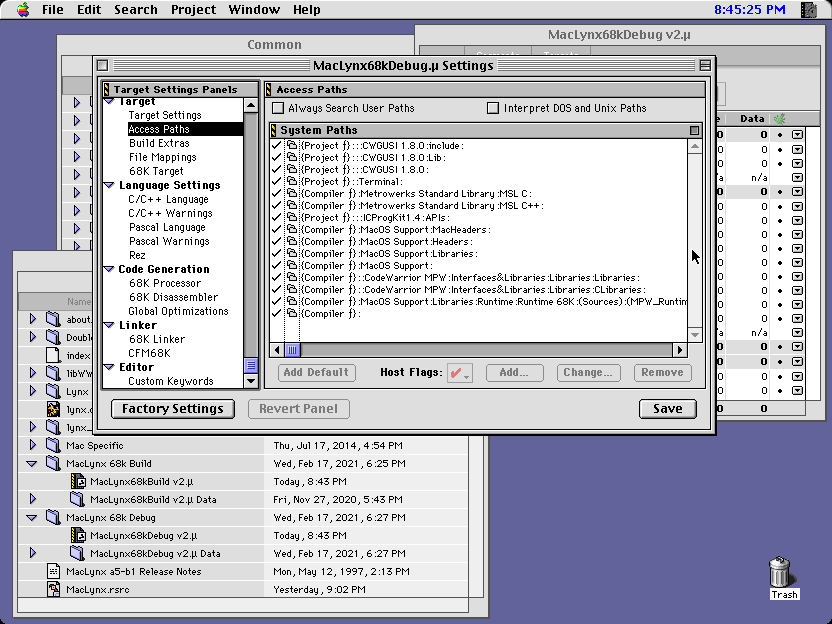Click the System Paths list resize box icon

(694, 131)
